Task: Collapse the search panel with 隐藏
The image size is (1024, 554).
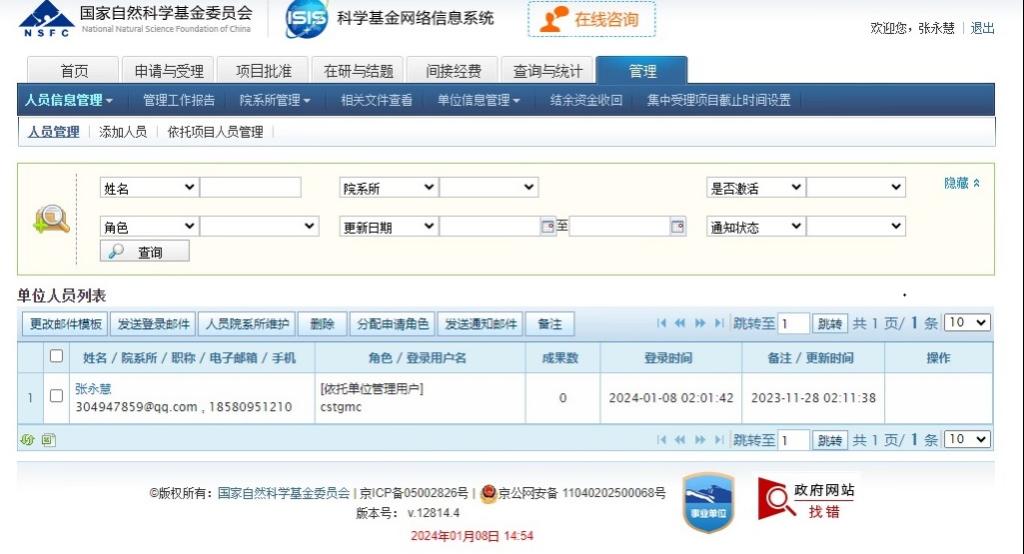Action: 962,183
